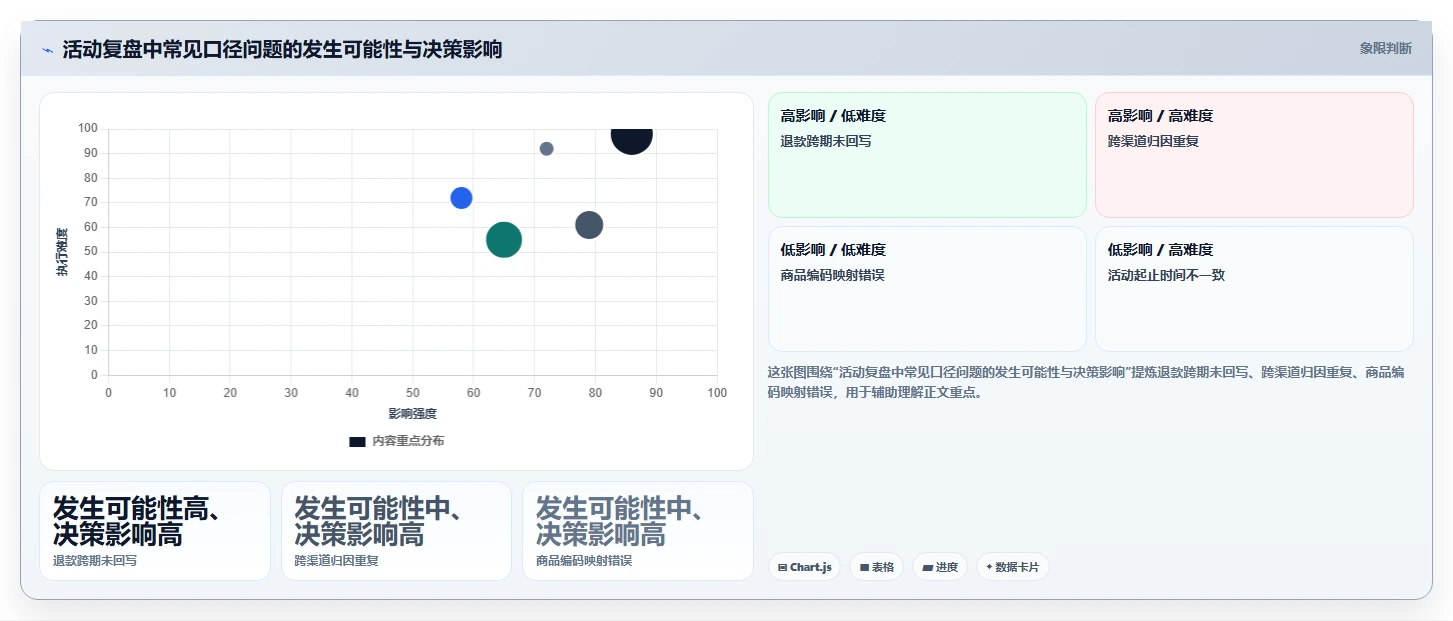Click 活动起止时间不一致 text
This screenshot has height=621, width=1453.
pyautogui.click(x=1166, y=275)
